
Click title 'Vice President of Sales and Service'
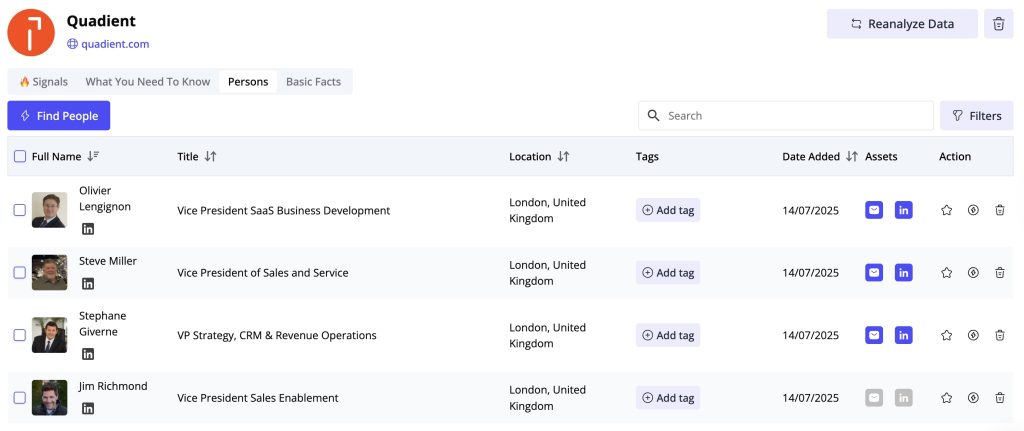click(263, 272)
